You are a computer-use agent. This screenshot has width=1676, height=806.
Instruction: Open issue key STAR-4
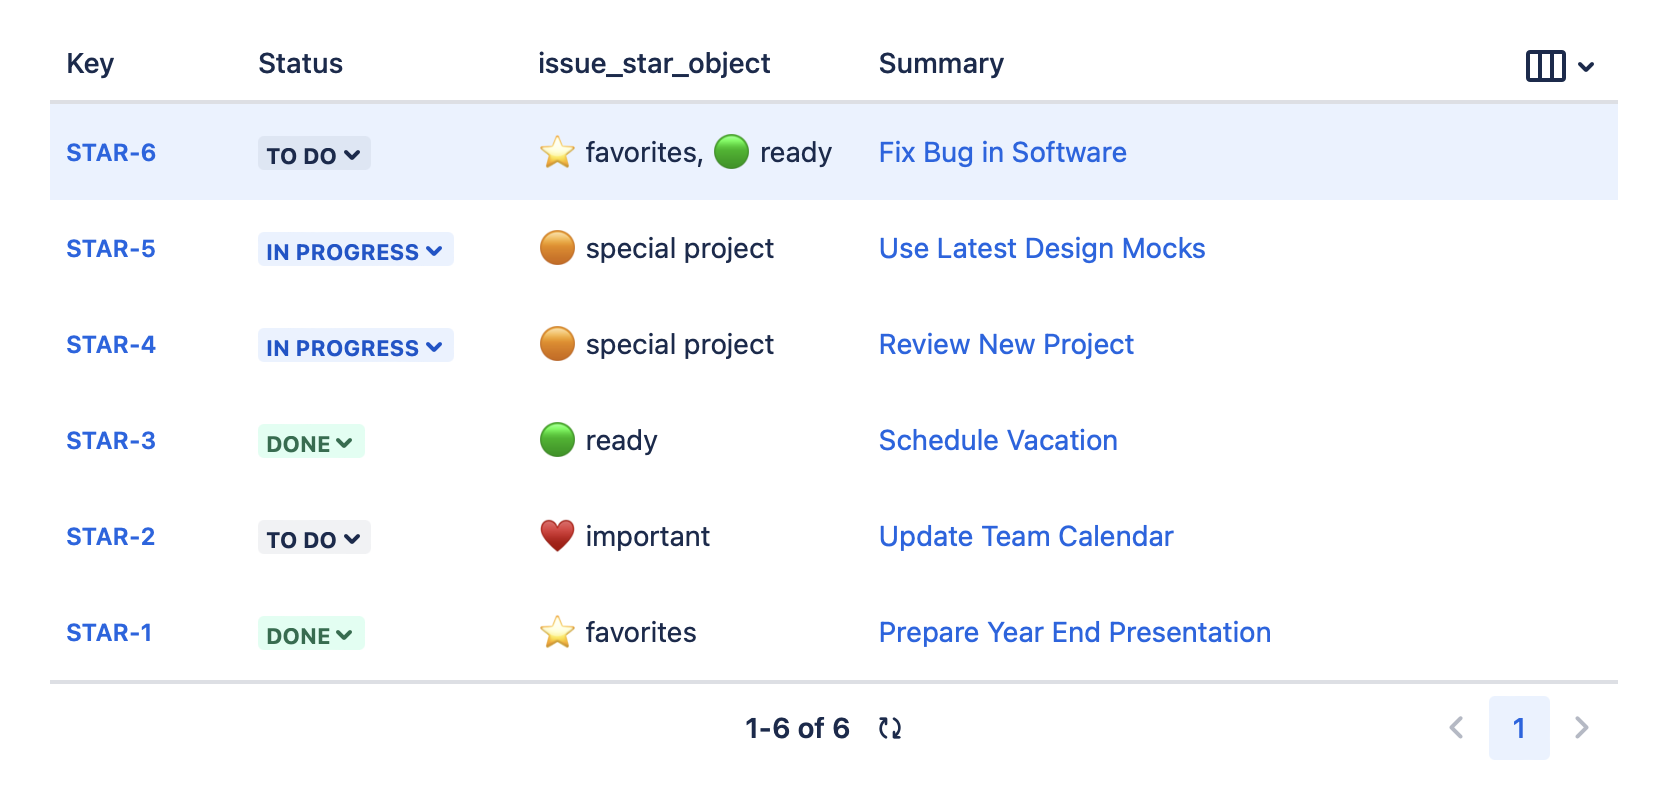coord(111,345)
